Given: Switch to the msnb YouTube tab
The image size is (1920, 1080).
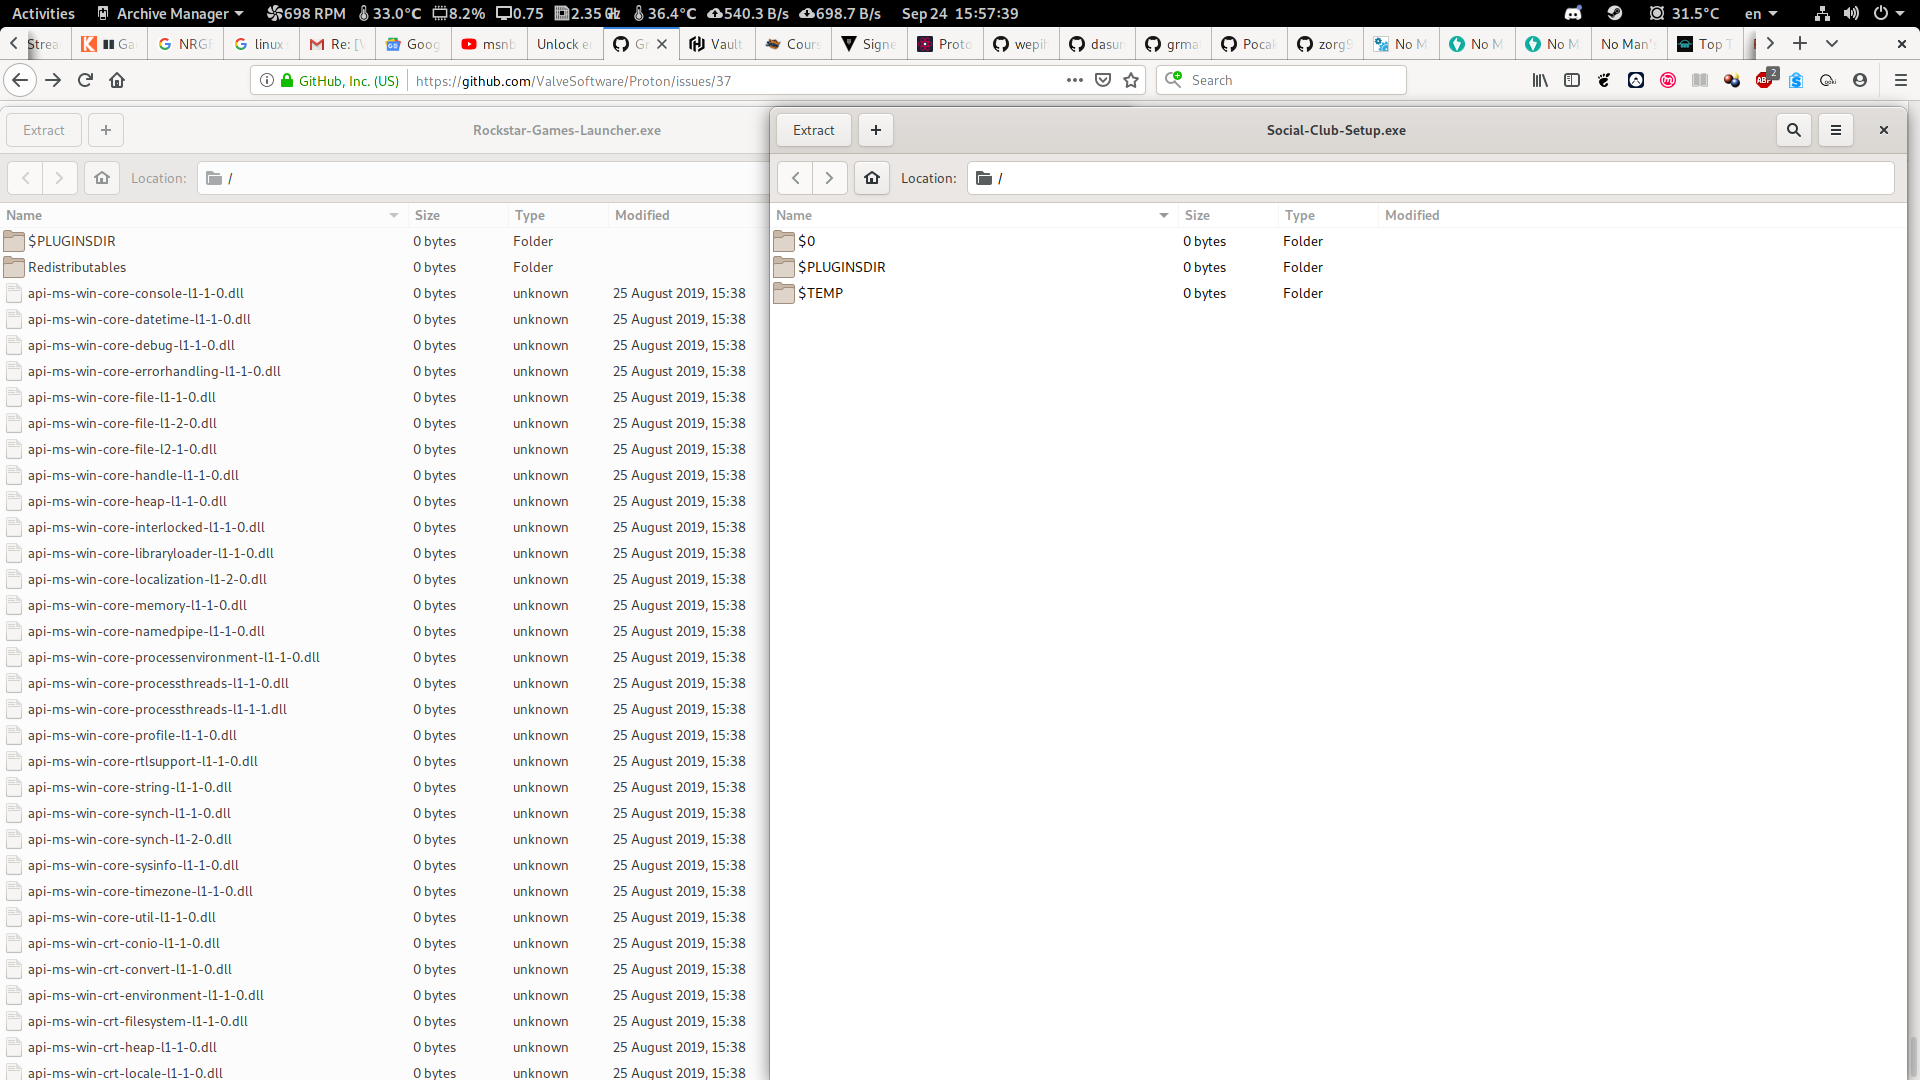Looking at the screenshot, I should coord(489,44).
